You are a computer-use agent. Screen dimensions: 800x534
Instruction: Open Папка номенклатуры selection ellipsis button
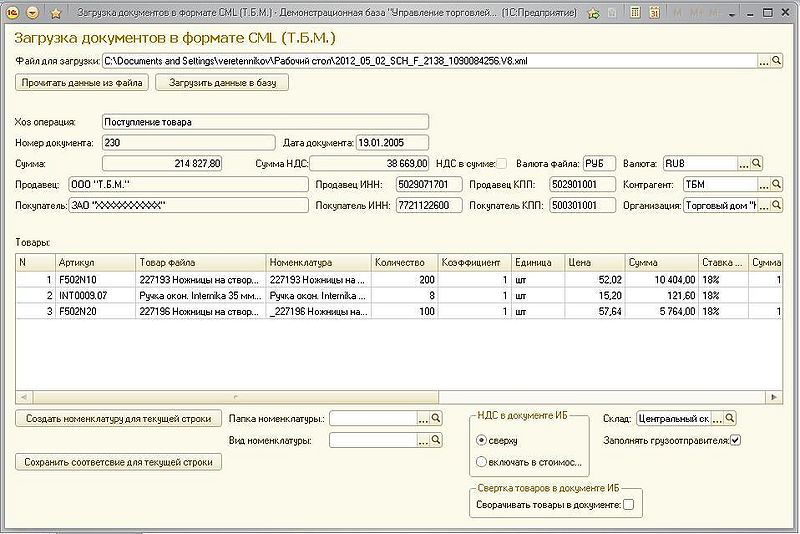pyautogui.click(x=423, y=419)
